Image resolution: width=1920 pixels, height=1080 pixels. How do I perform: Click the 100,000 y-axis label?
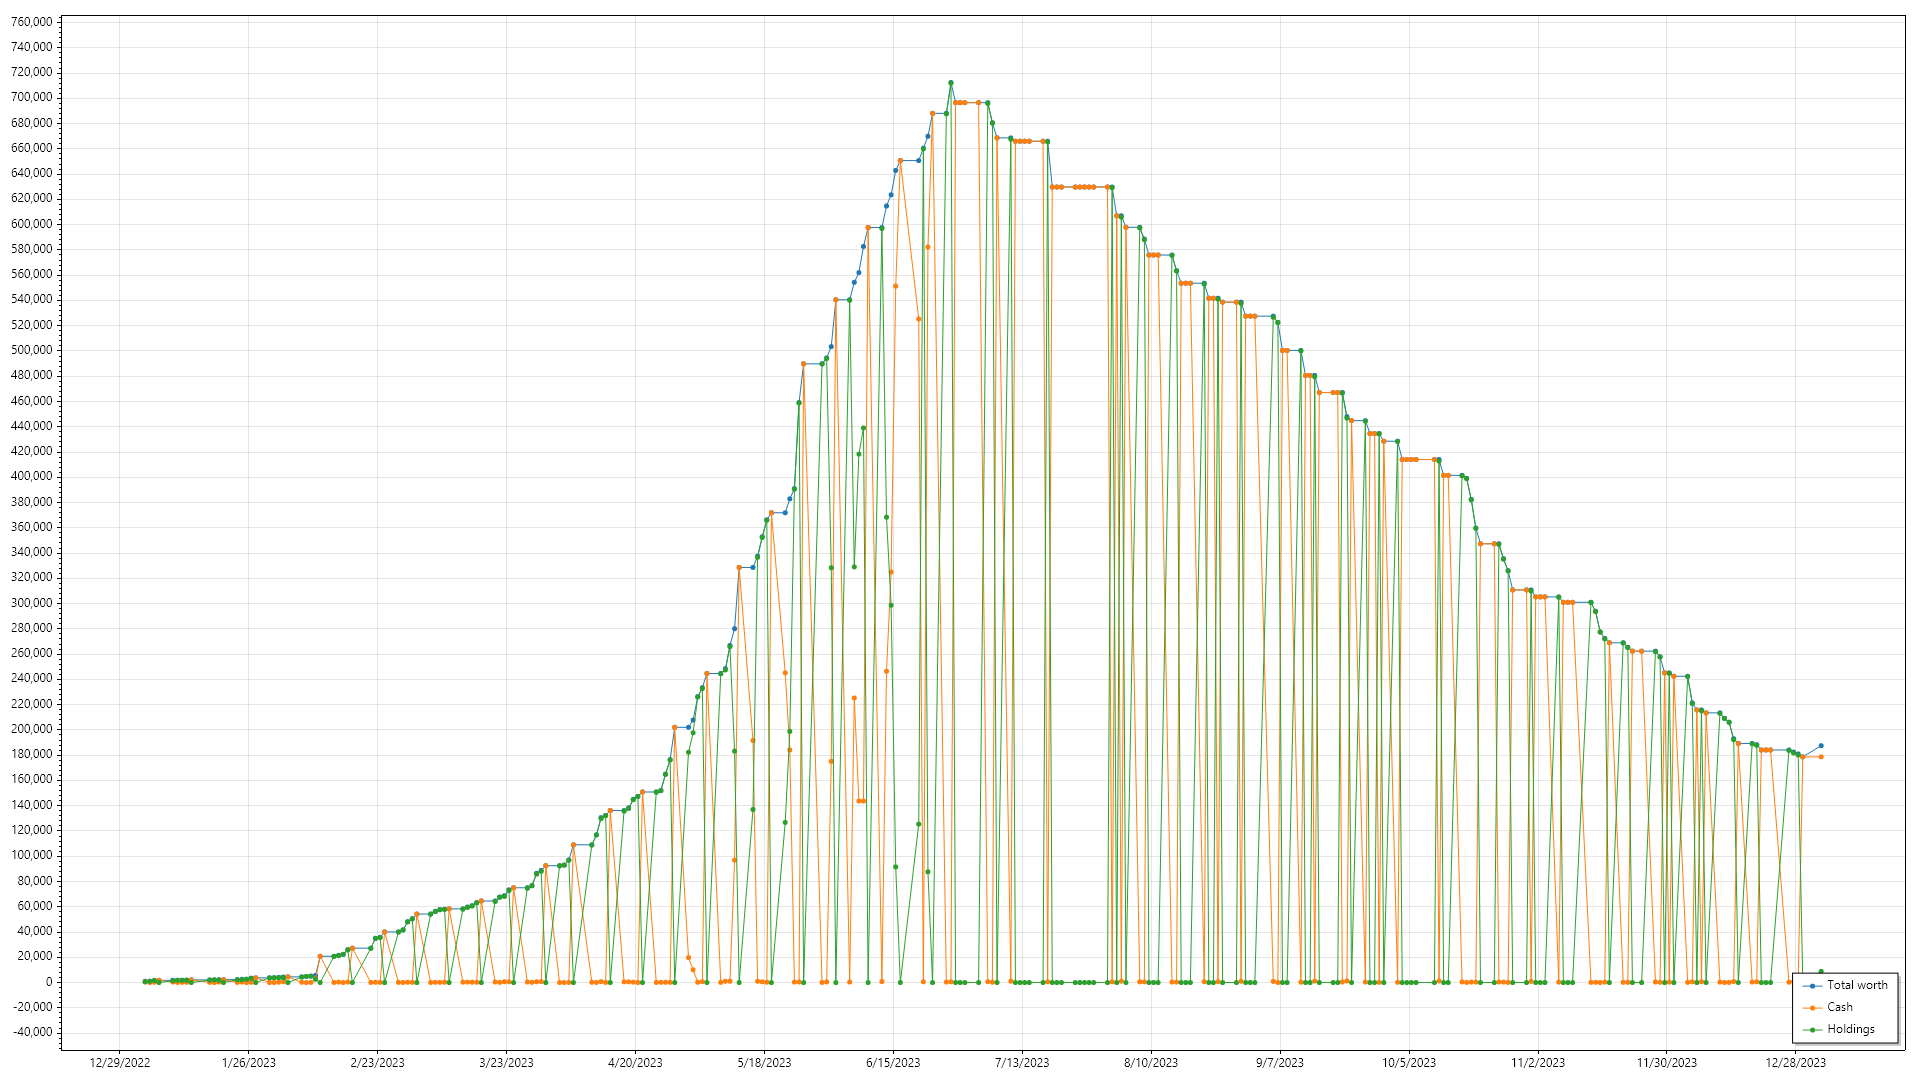[32, 855]
